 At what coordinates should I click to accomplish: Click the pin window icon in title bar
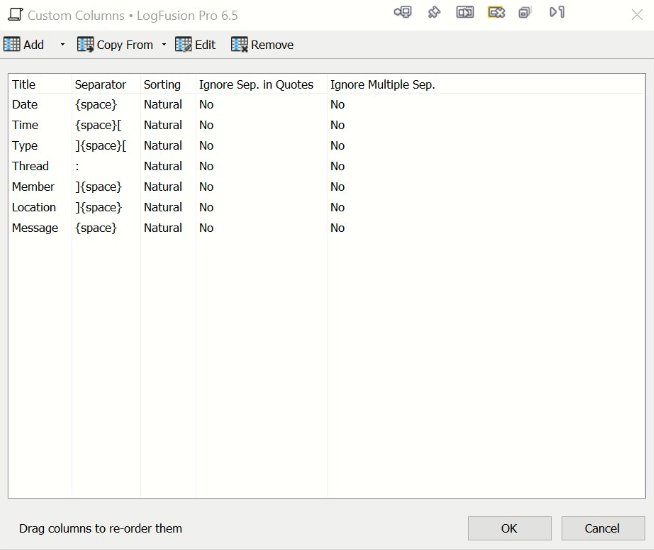(434, 13)
